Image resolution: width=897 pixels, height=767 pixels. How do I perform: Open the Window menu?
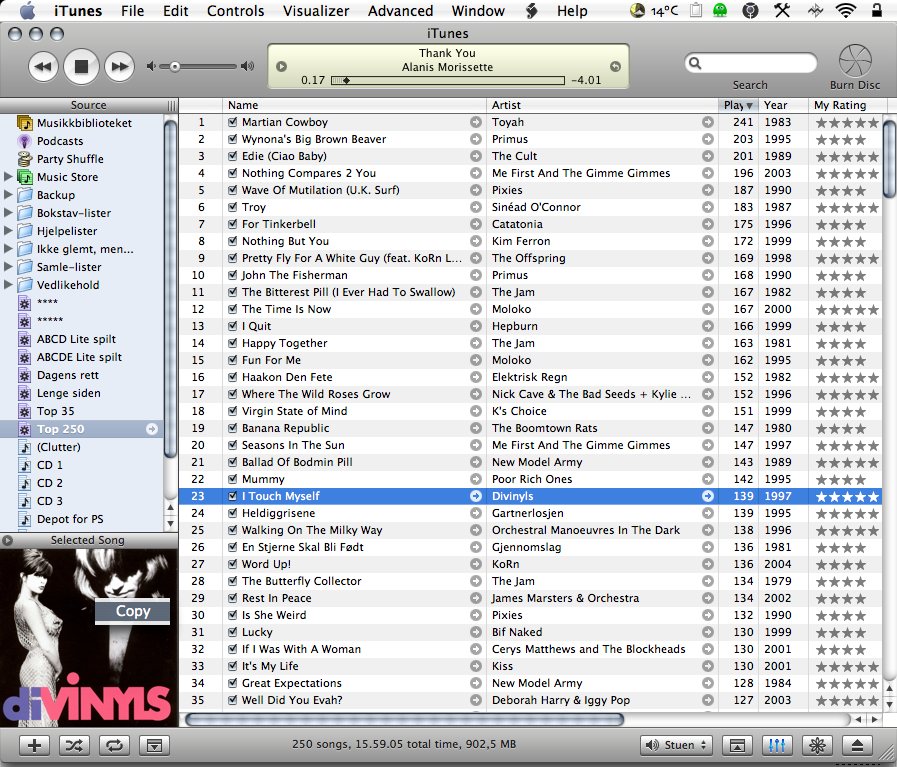coord(478,10)
